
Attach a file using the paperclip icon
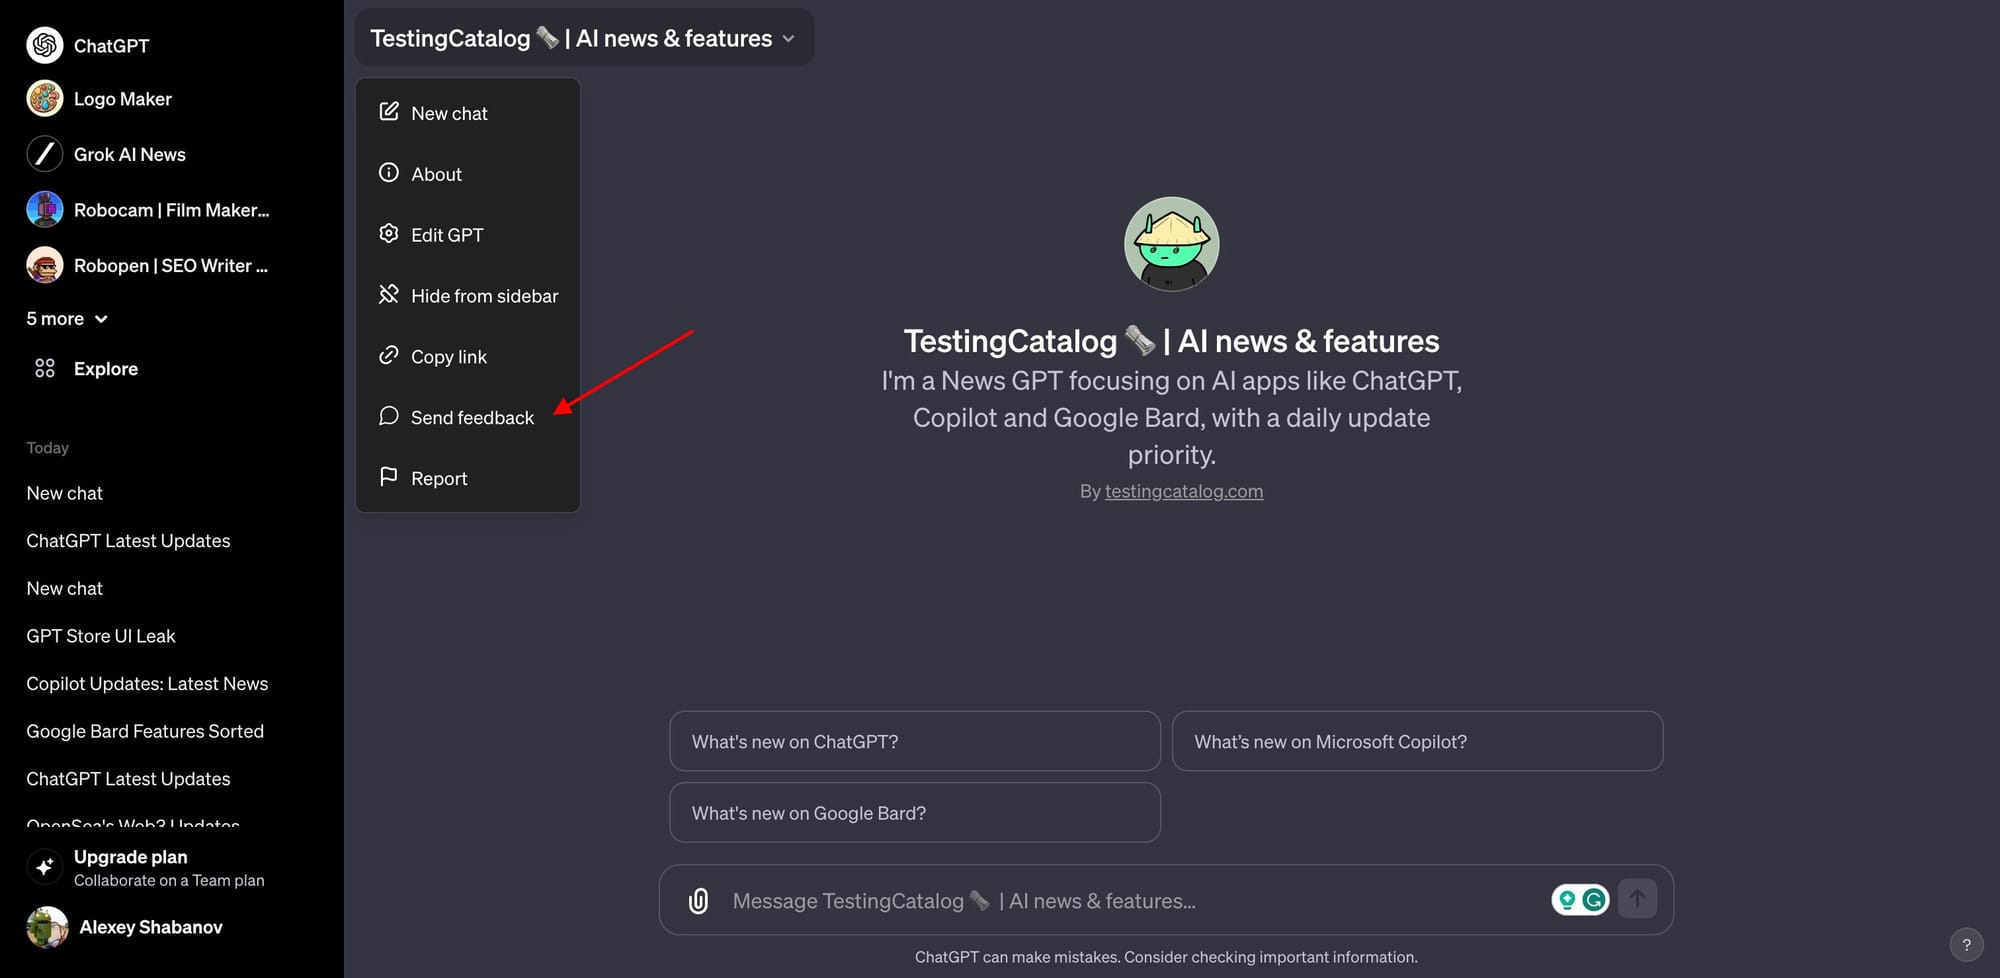point(698,901)
